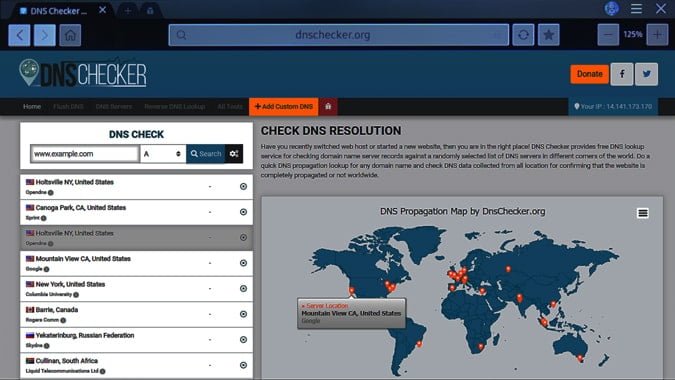
Task: Click the address bar showing dnschecker.org
Action: [x=338, y=35]
